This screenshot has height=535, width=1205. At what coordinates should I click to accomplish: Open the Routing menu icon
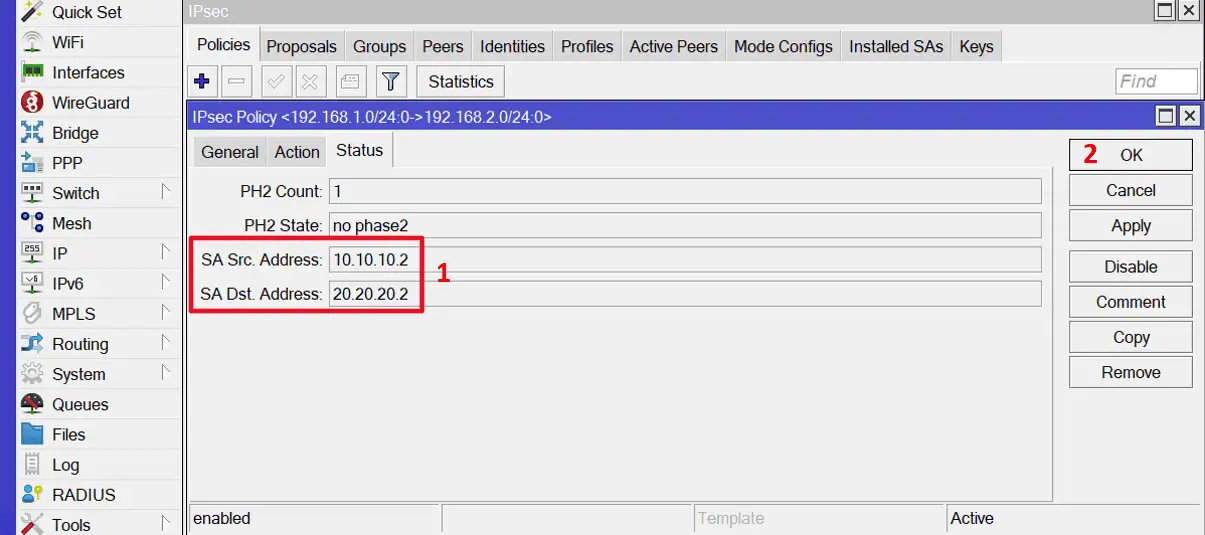point(33,344)
